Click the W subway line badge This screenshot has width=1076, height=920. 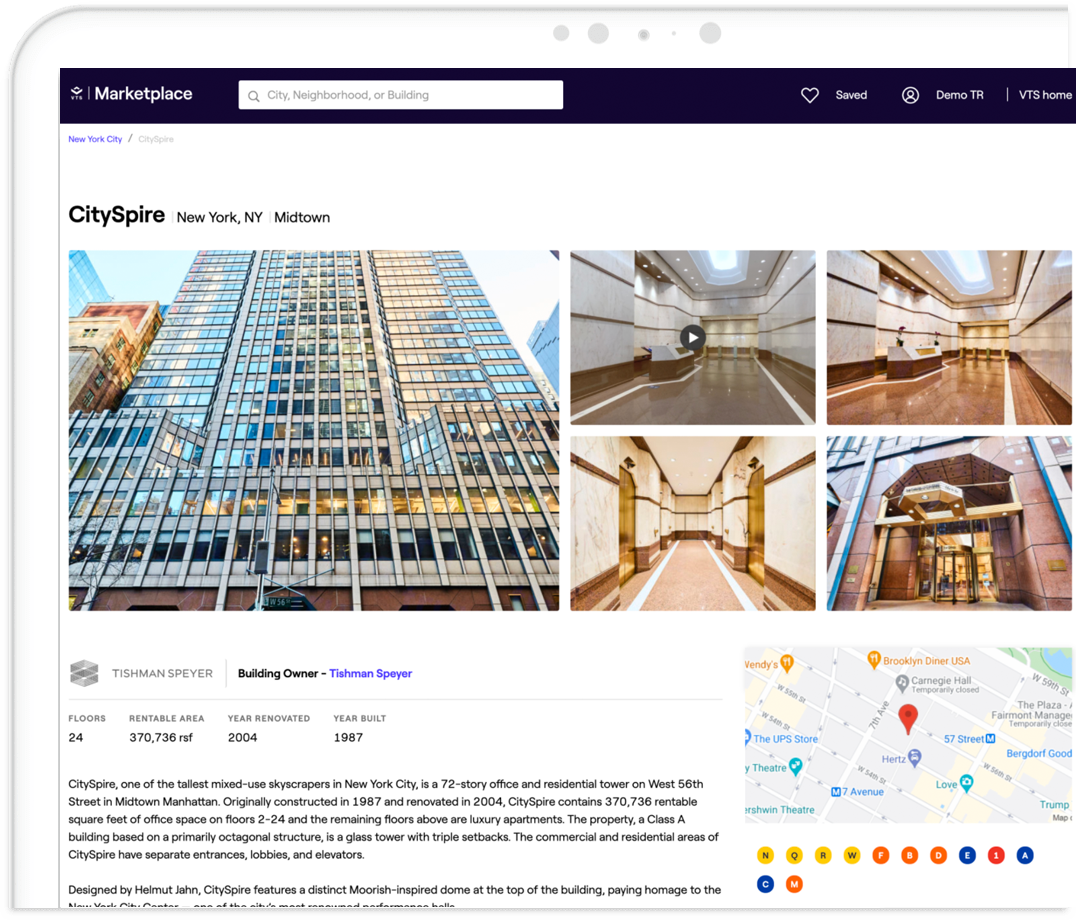click(852, 856)
